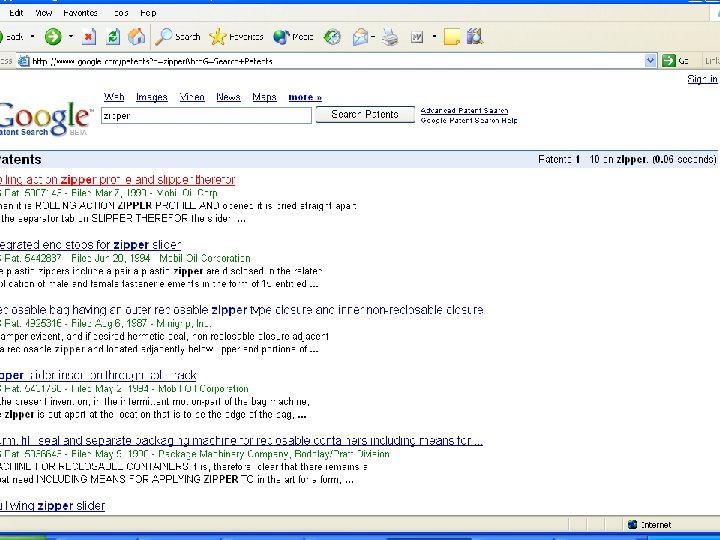Click the Internet zone globe in status bar
This screenshot has width=720, height=540.
click(632, 524)
